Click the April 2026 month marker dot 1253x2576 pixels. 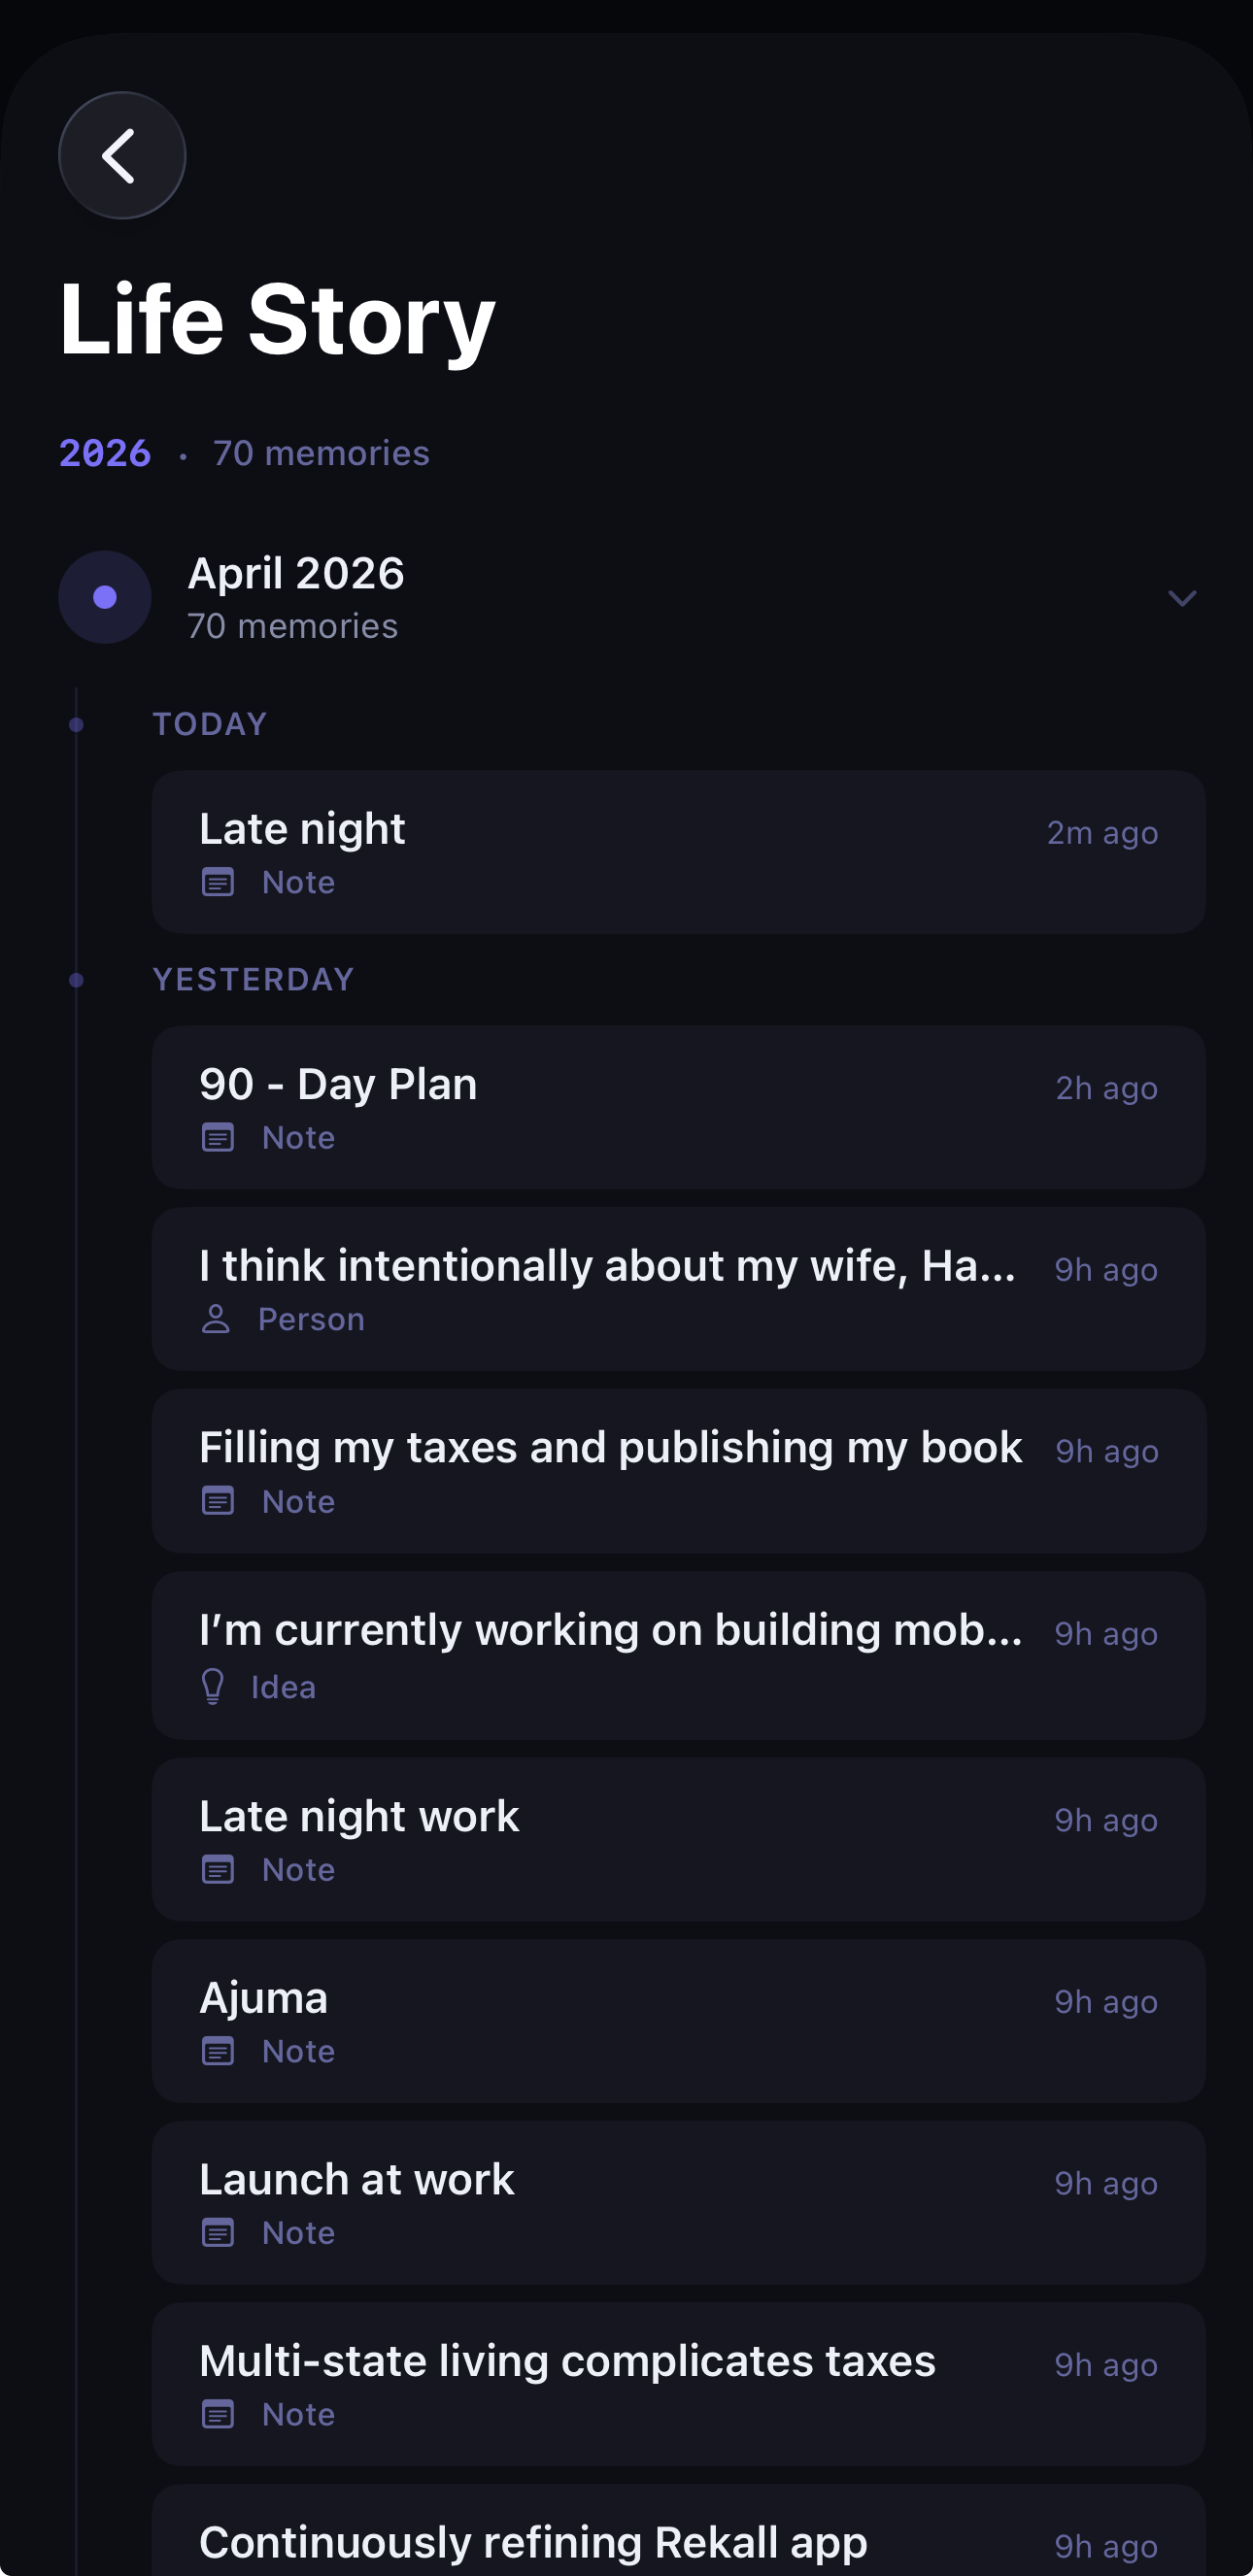[x=105, y=598]
